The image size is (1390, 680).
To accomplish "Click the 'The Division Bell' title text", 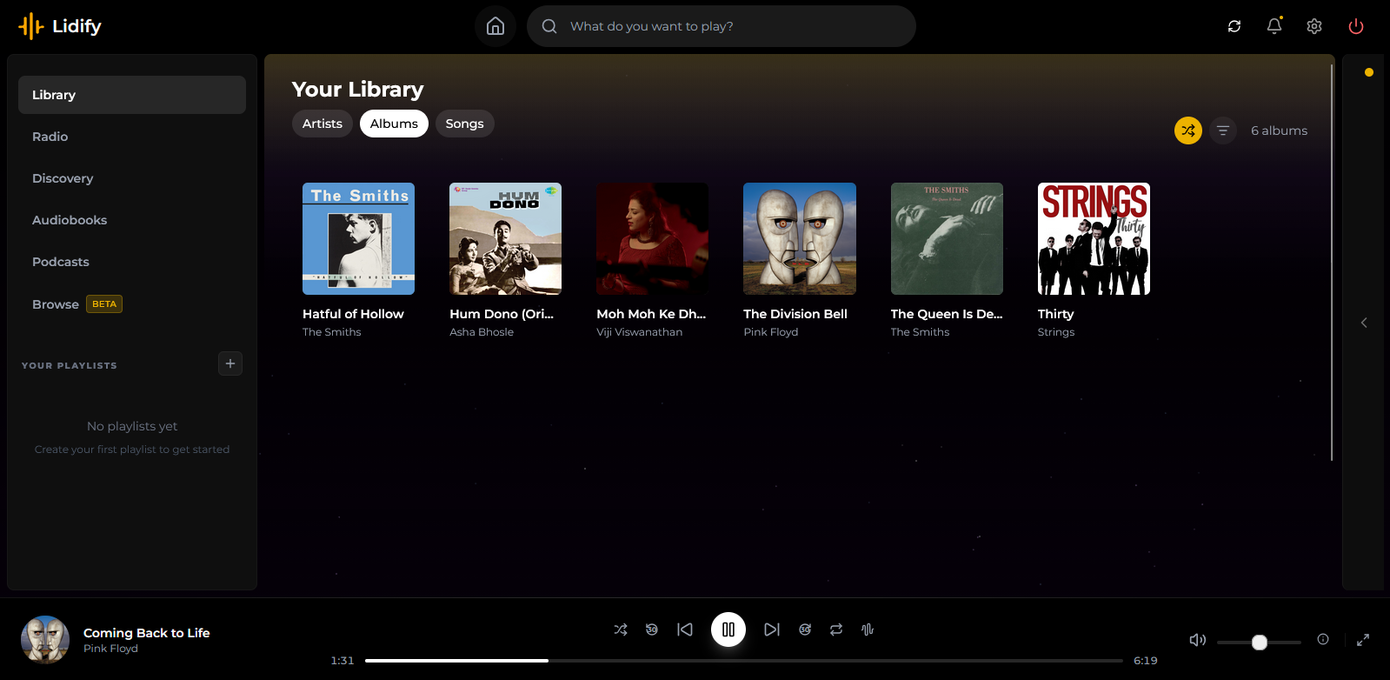I will coord(796,314).
